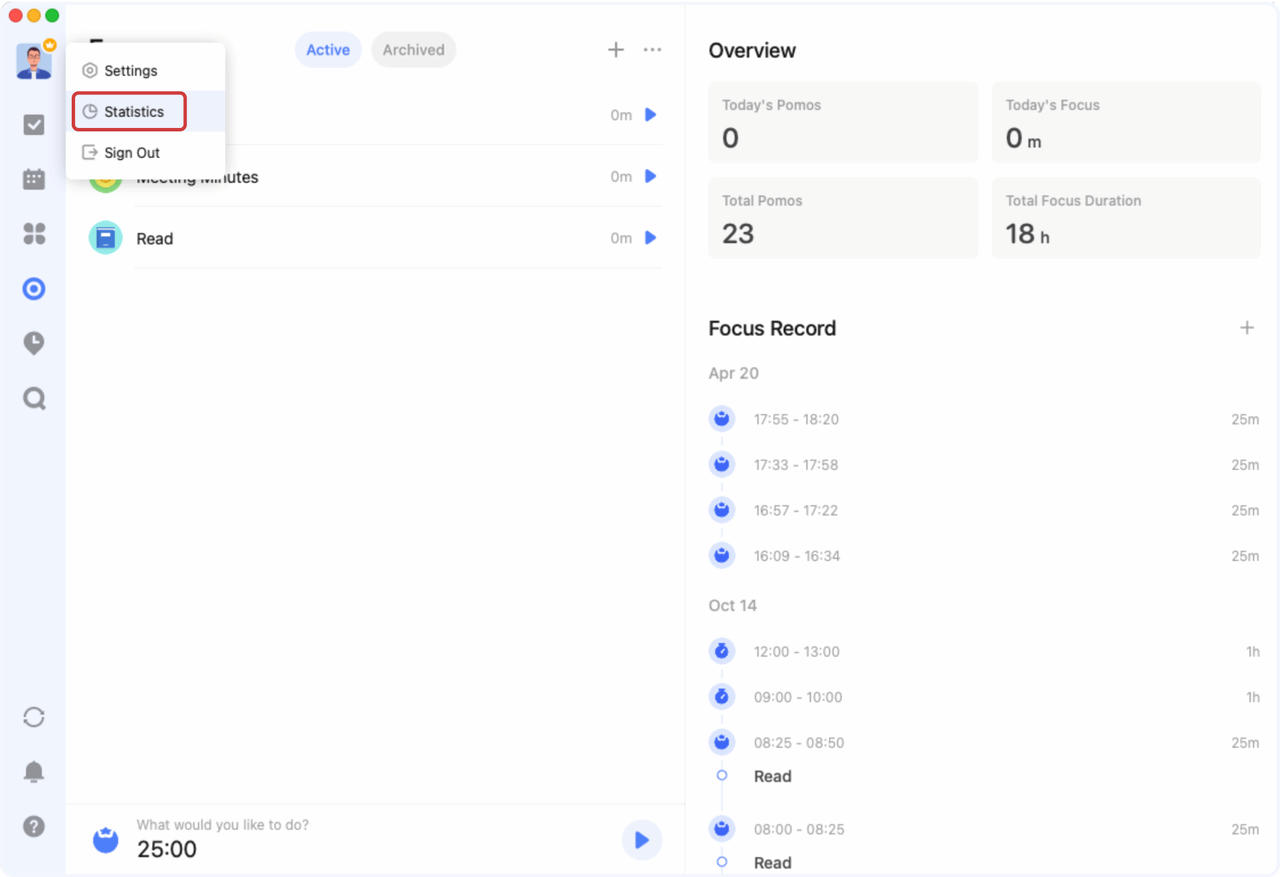Start focus timer for Read
The height and width of the screenshot is (877, 1280).
(x=650, y=238)
